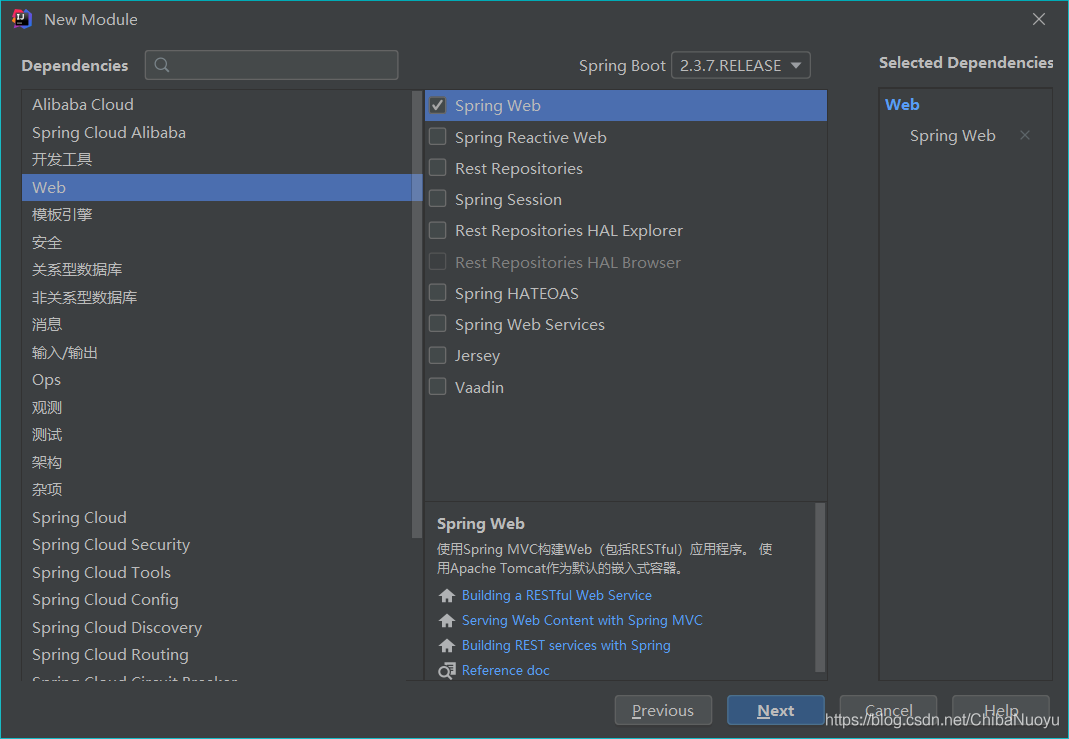Choose the Spring Cloud Security category
Viewport: 1069px width, 739px height.
pyautogui.click(x=217, y=545)
